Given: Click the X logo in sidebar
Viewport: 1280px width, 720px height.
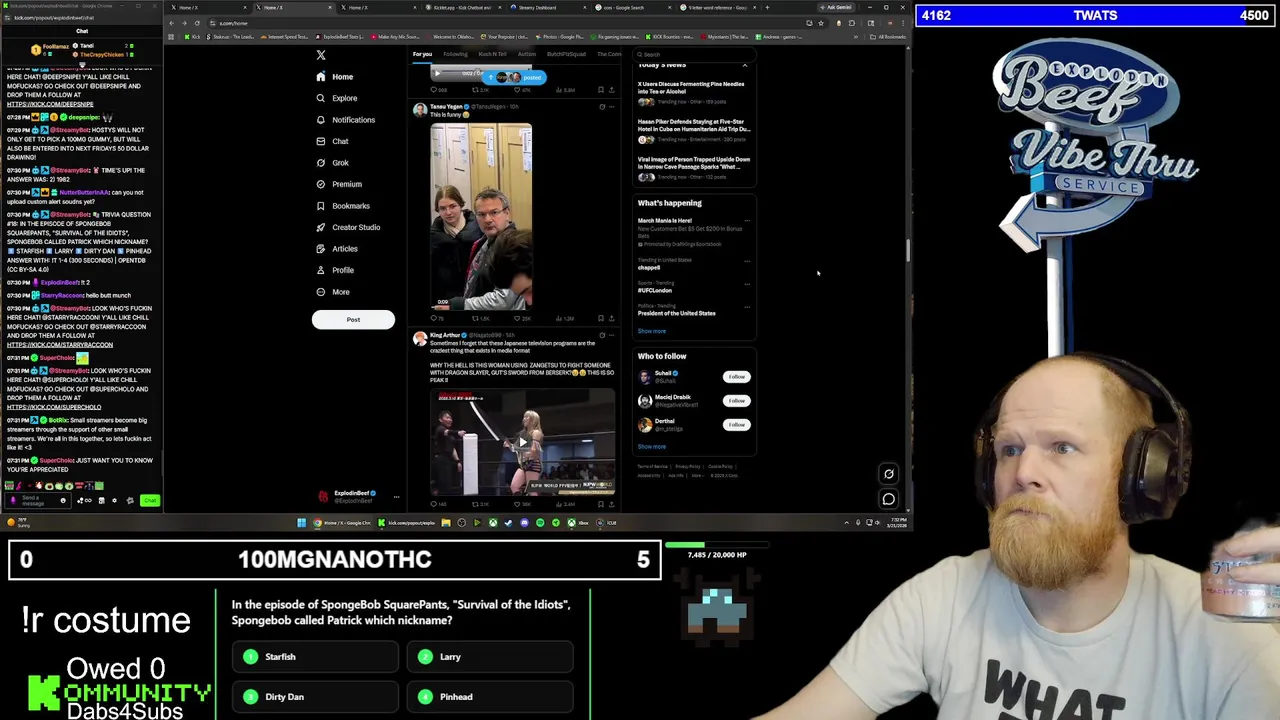Looking at the screenshot, I should pos(321,55).
